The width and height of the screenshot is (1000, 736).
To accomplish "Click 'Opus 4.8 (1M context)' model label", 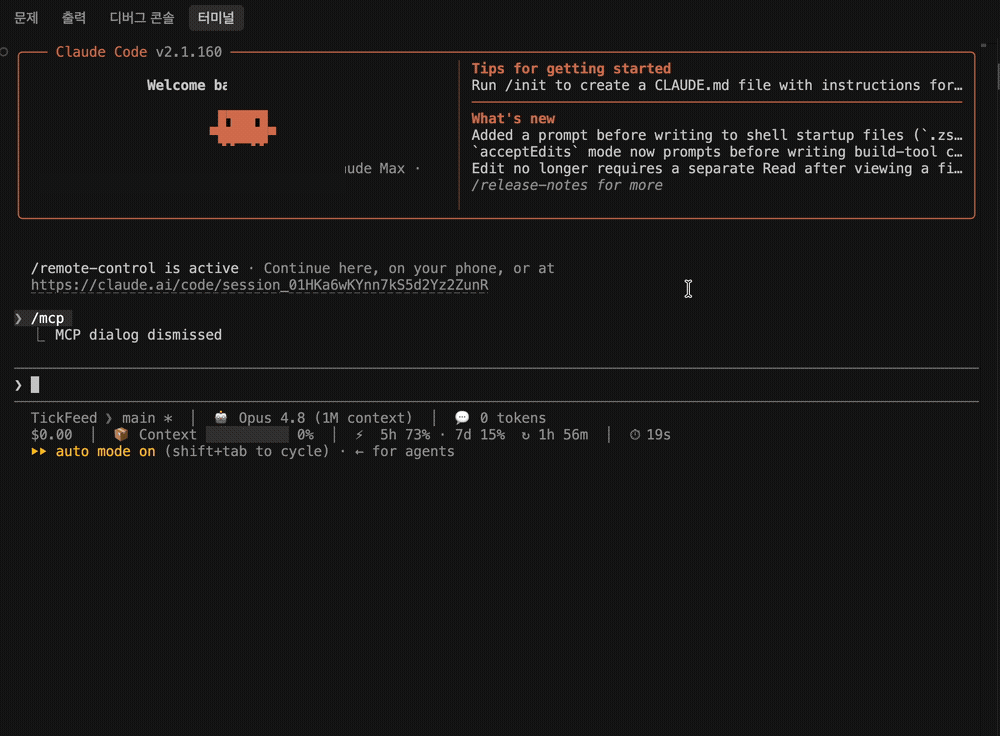I will (325, 418).
